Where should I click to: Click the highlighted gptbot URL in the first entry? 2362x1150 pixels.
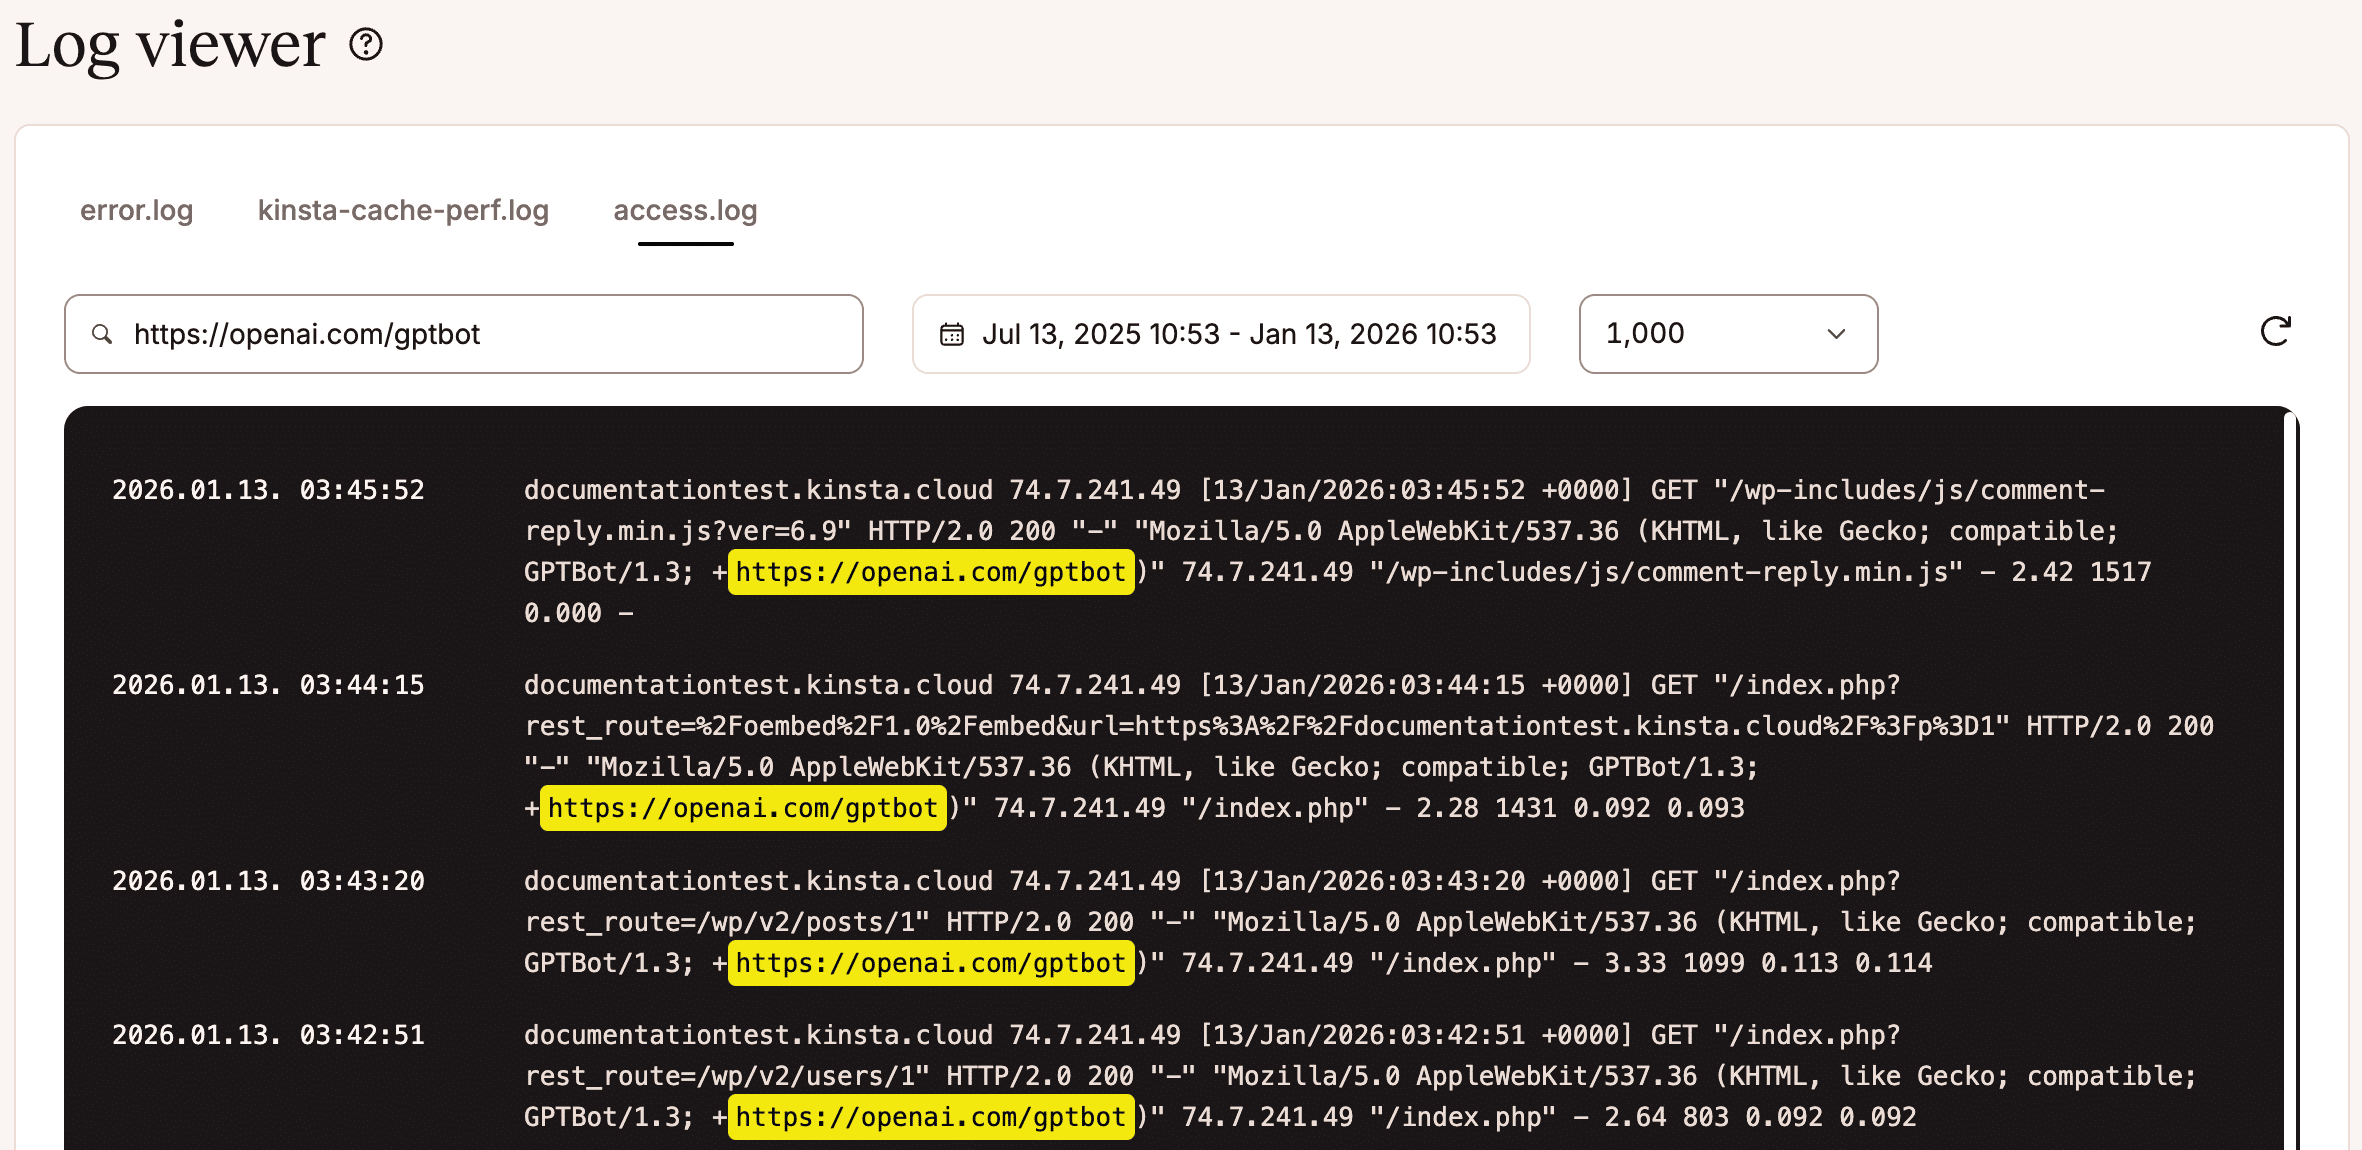930,572
